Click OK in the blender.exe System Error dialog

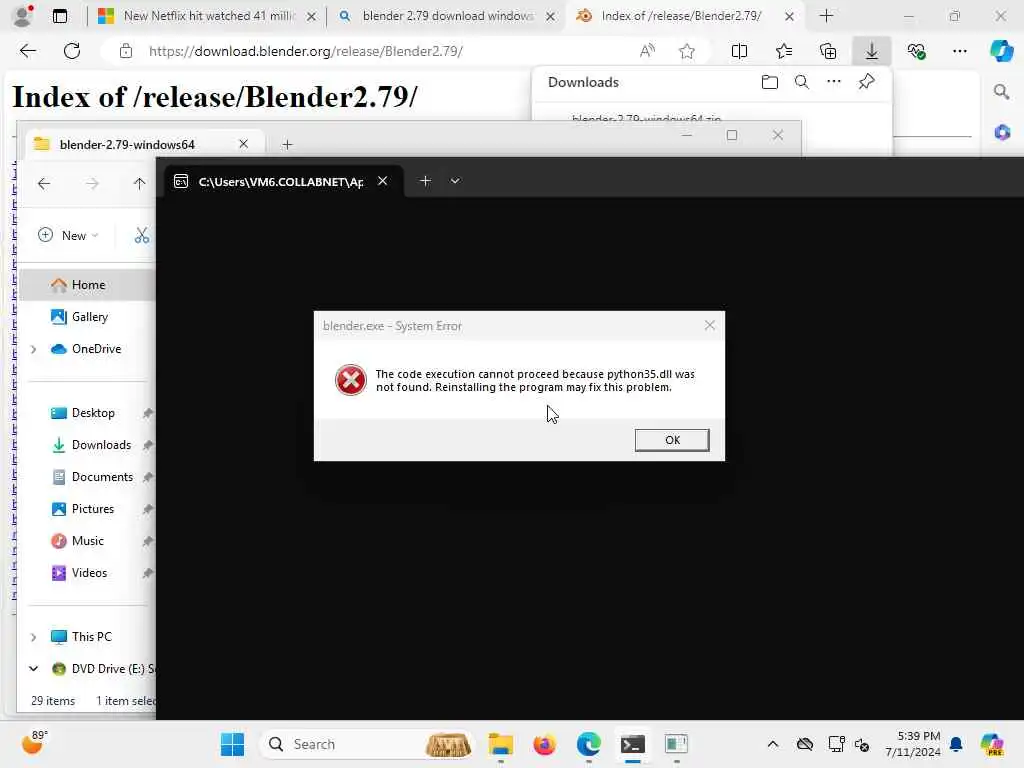(671, 440)
